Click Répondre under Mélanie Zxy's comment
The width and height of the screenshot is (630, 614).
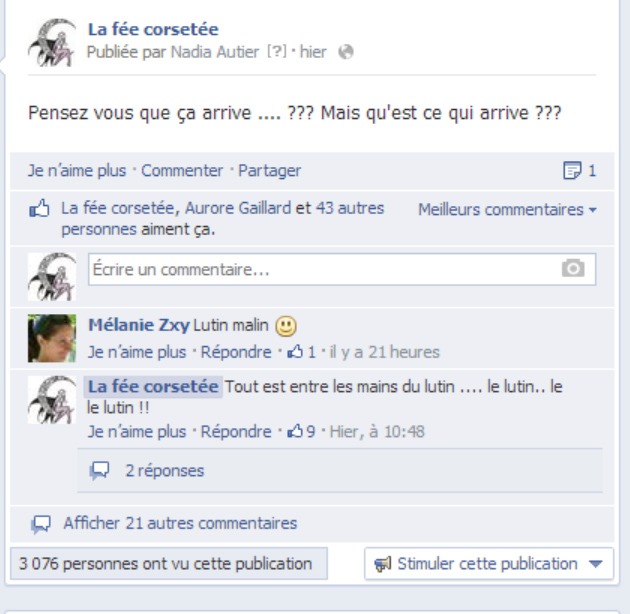(x=236, y=352)
